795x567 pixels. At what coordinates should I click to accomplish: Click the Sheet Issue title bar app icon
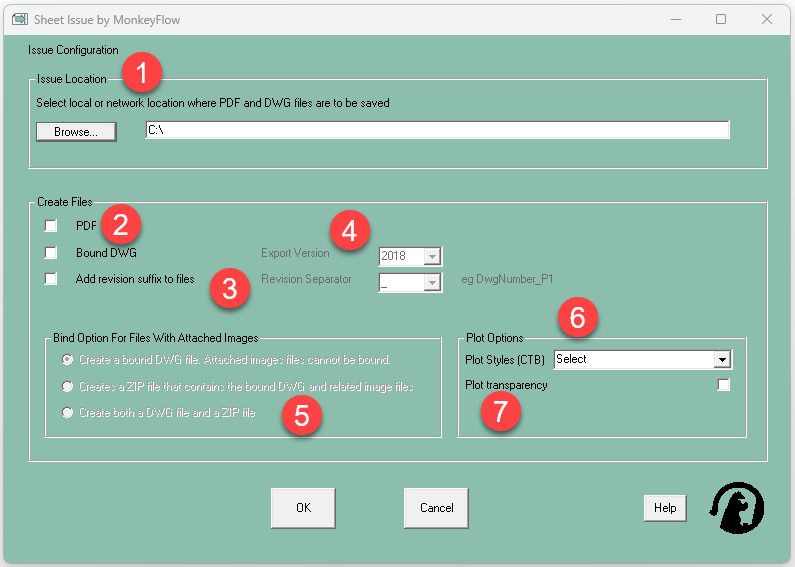pyautogui.click(x=19, y=19)
